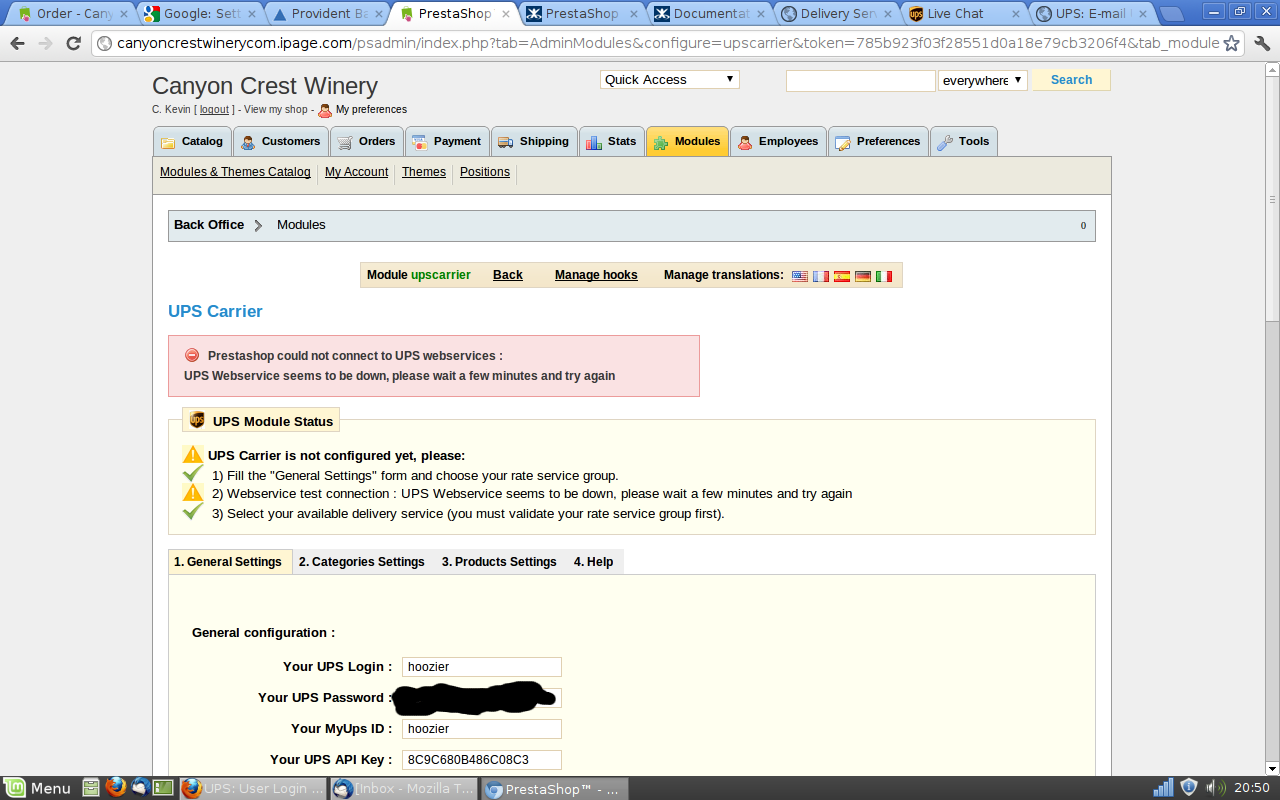Click the Chrome forward navigation arrow
Image resolution: width=1280 pixels, height=800 pixels.
coord(45,44)
